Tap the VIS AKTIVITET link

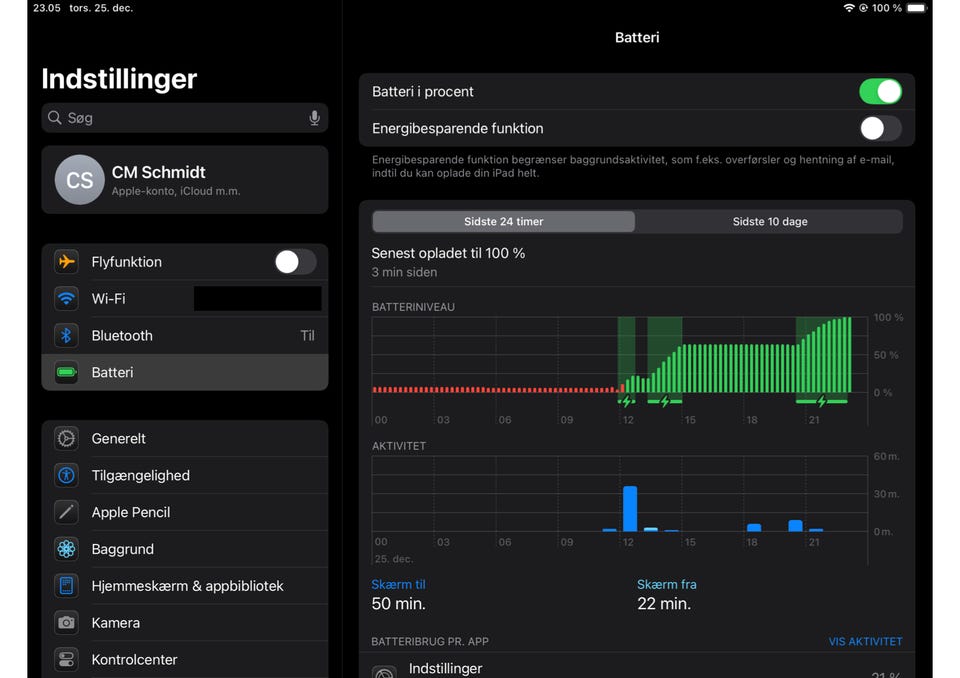[x=865, y=642]
